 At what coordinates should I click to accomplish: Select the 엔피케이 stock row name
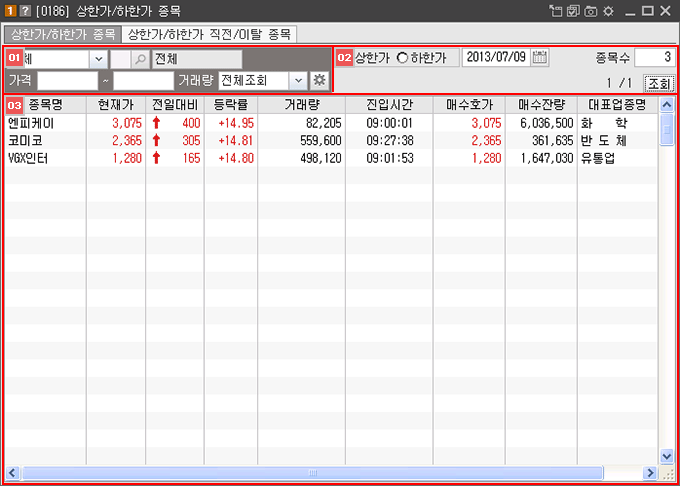(31, 123)
